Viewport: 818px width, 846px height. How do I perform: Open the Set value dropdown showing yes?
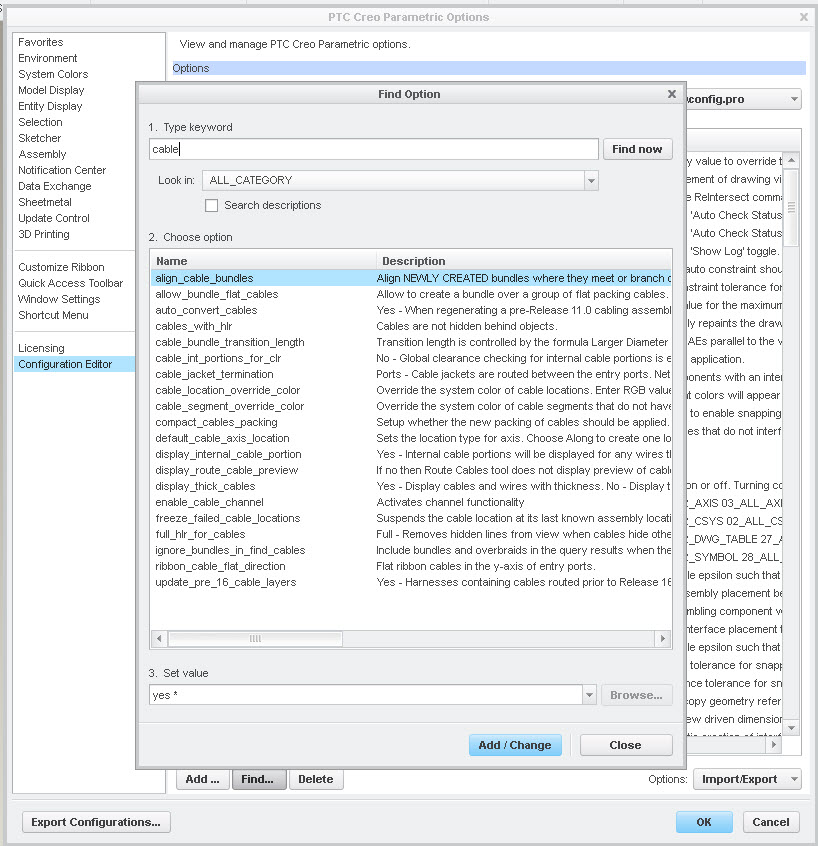(589, 695)
